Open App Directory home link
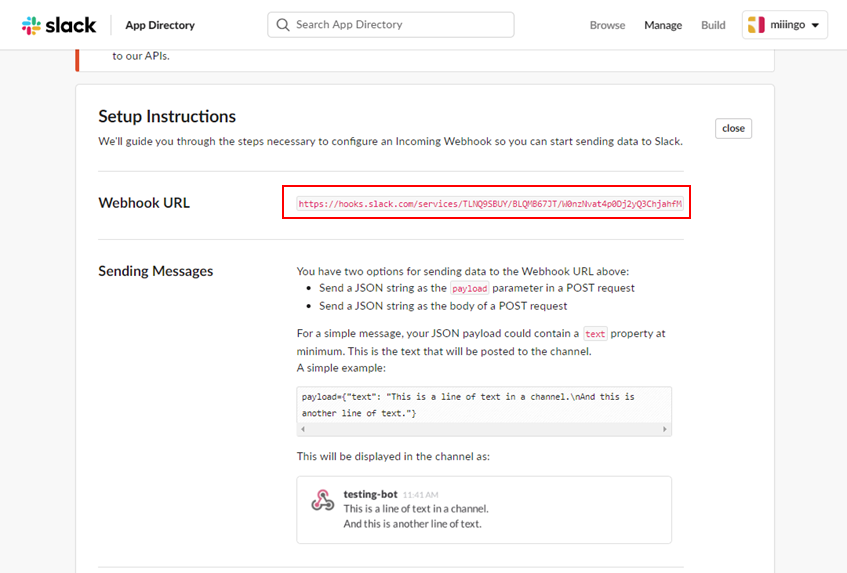This screenshot has width=847, height=573. (x=160, y=25)
